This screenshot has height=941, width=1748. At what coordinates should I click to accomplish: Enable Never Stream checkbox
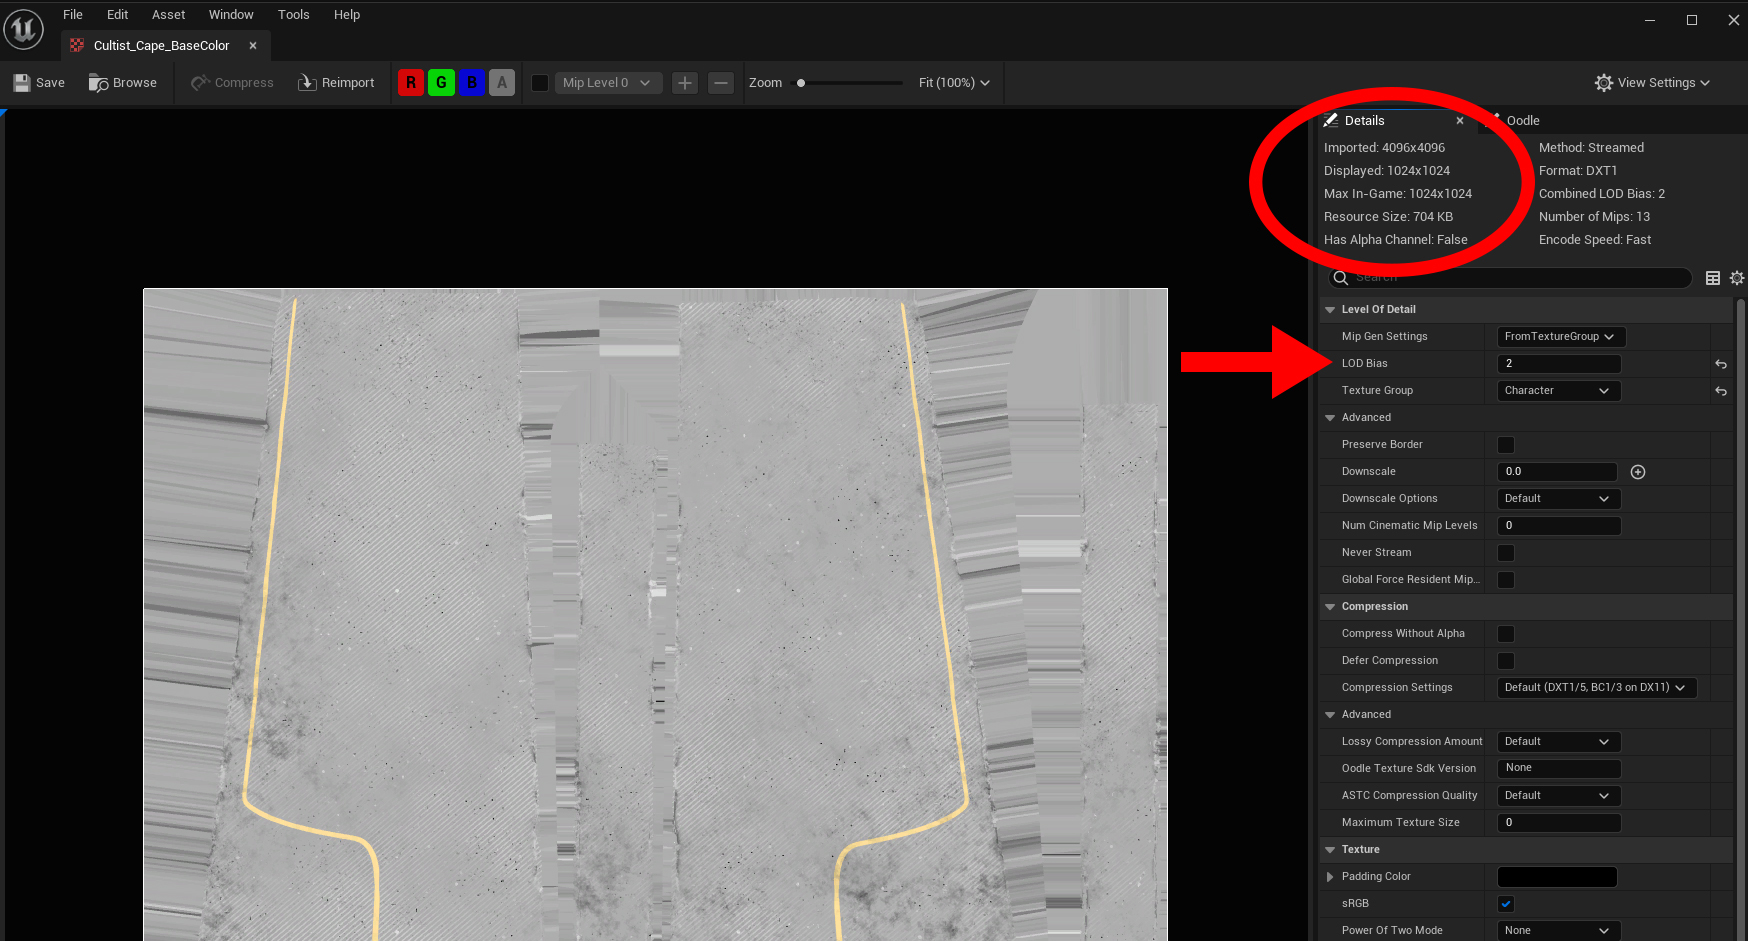1506,553
